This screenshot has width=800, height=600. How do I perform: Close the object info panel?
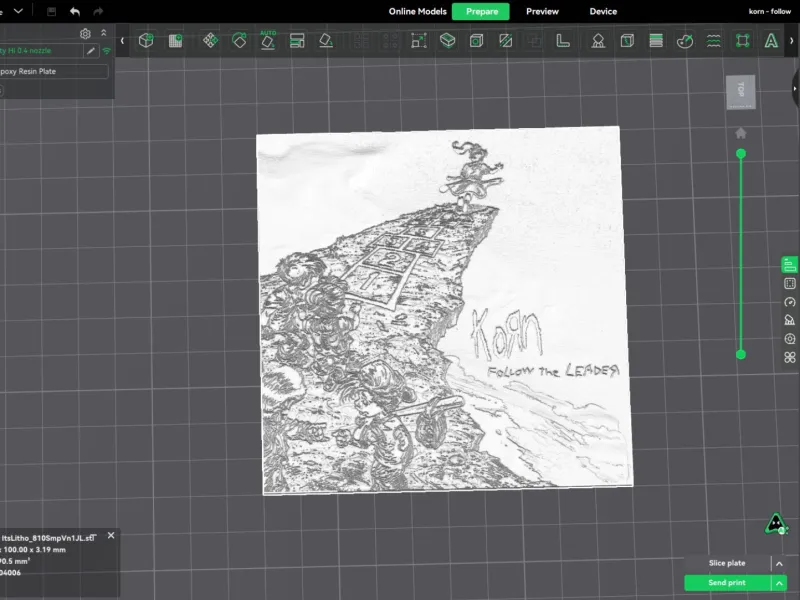(x=111, y=535)
